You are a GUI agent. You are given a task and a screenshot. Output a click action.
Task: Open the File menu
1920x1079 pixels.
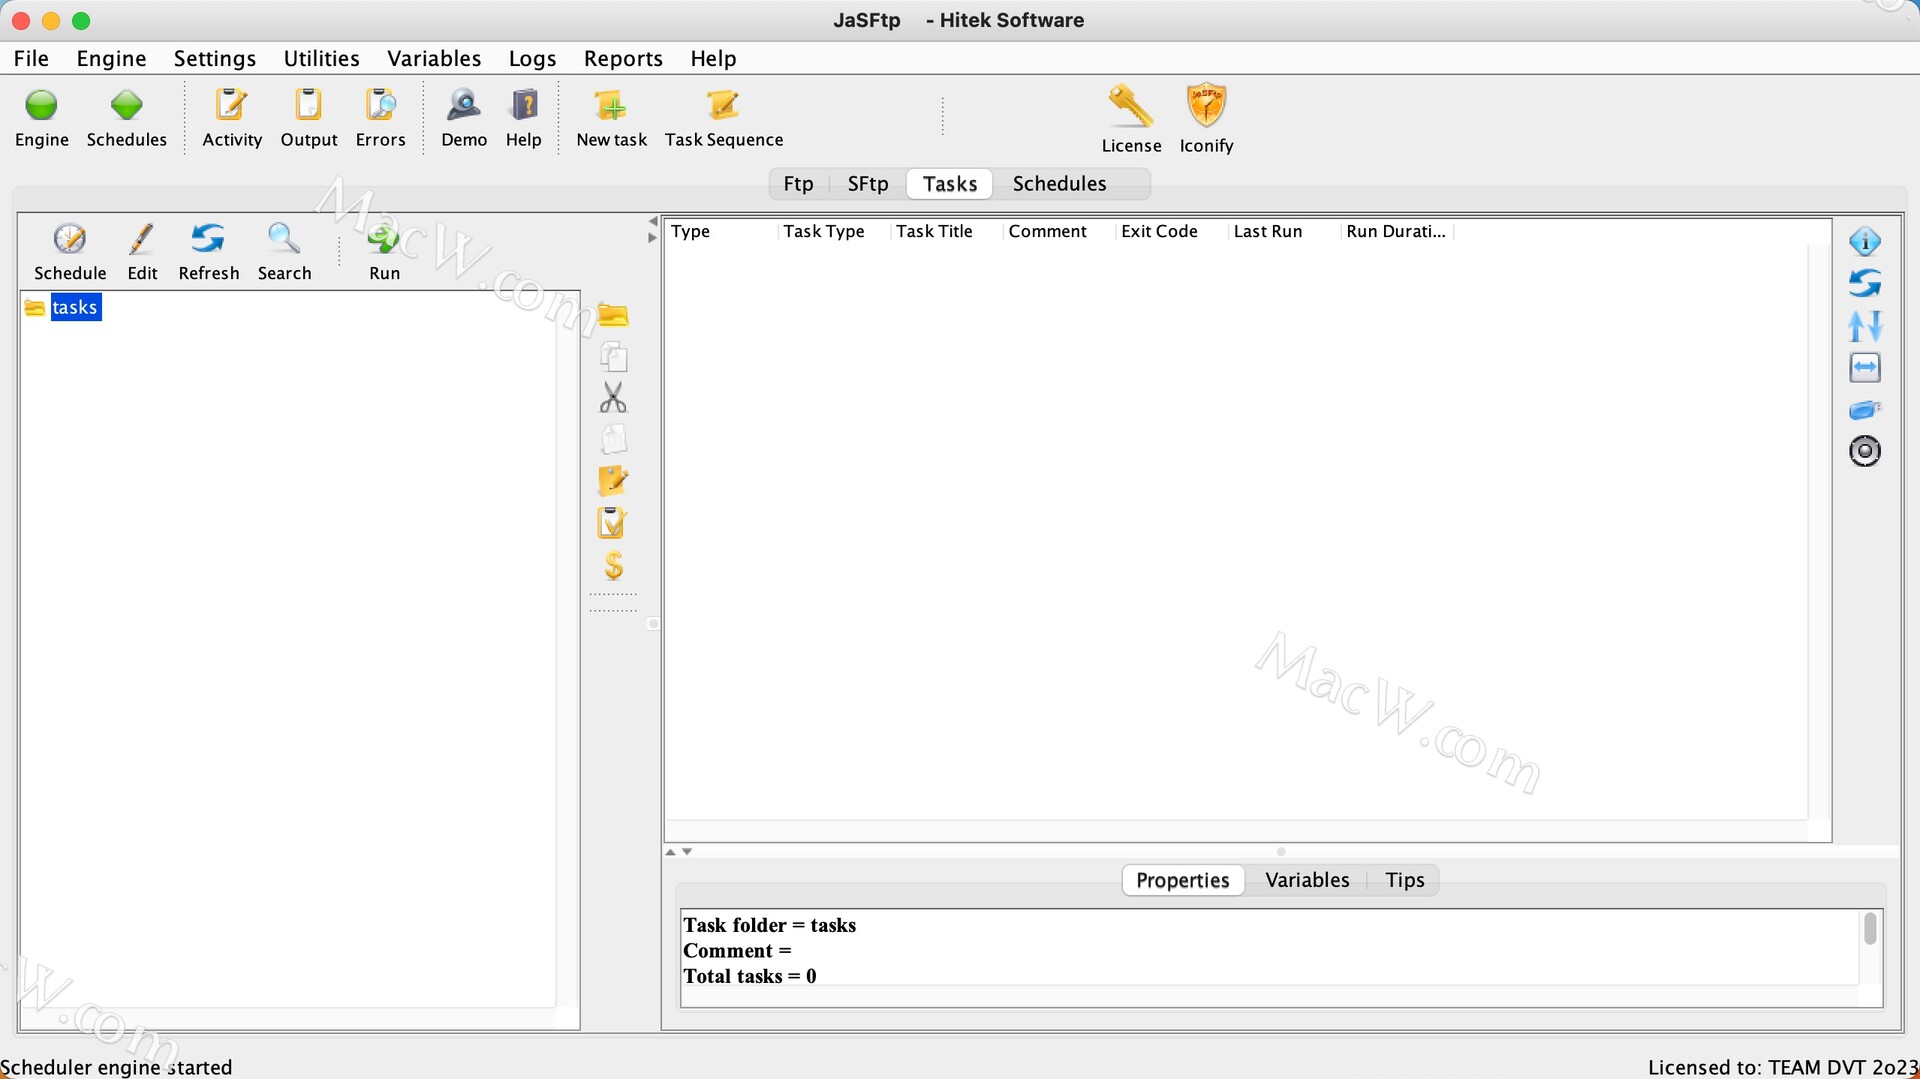31,58
